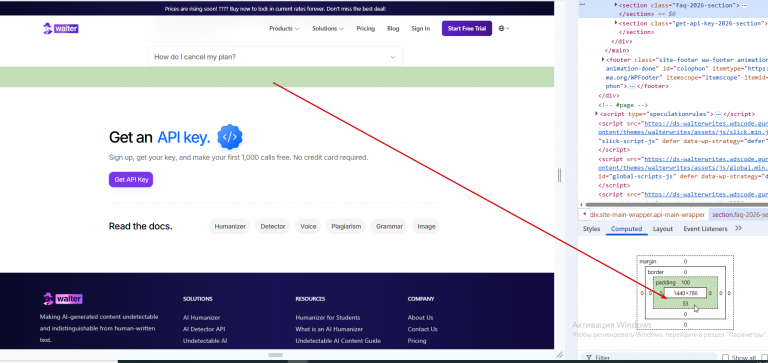Click the API code badge icon
The image size is (768, 363).
coord(230,137)
